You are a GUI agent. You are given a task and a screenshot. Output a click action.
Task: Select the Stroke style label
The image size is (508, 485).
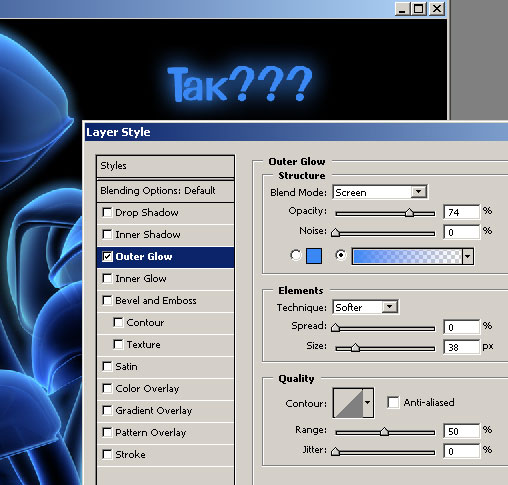tap(130, 454)
